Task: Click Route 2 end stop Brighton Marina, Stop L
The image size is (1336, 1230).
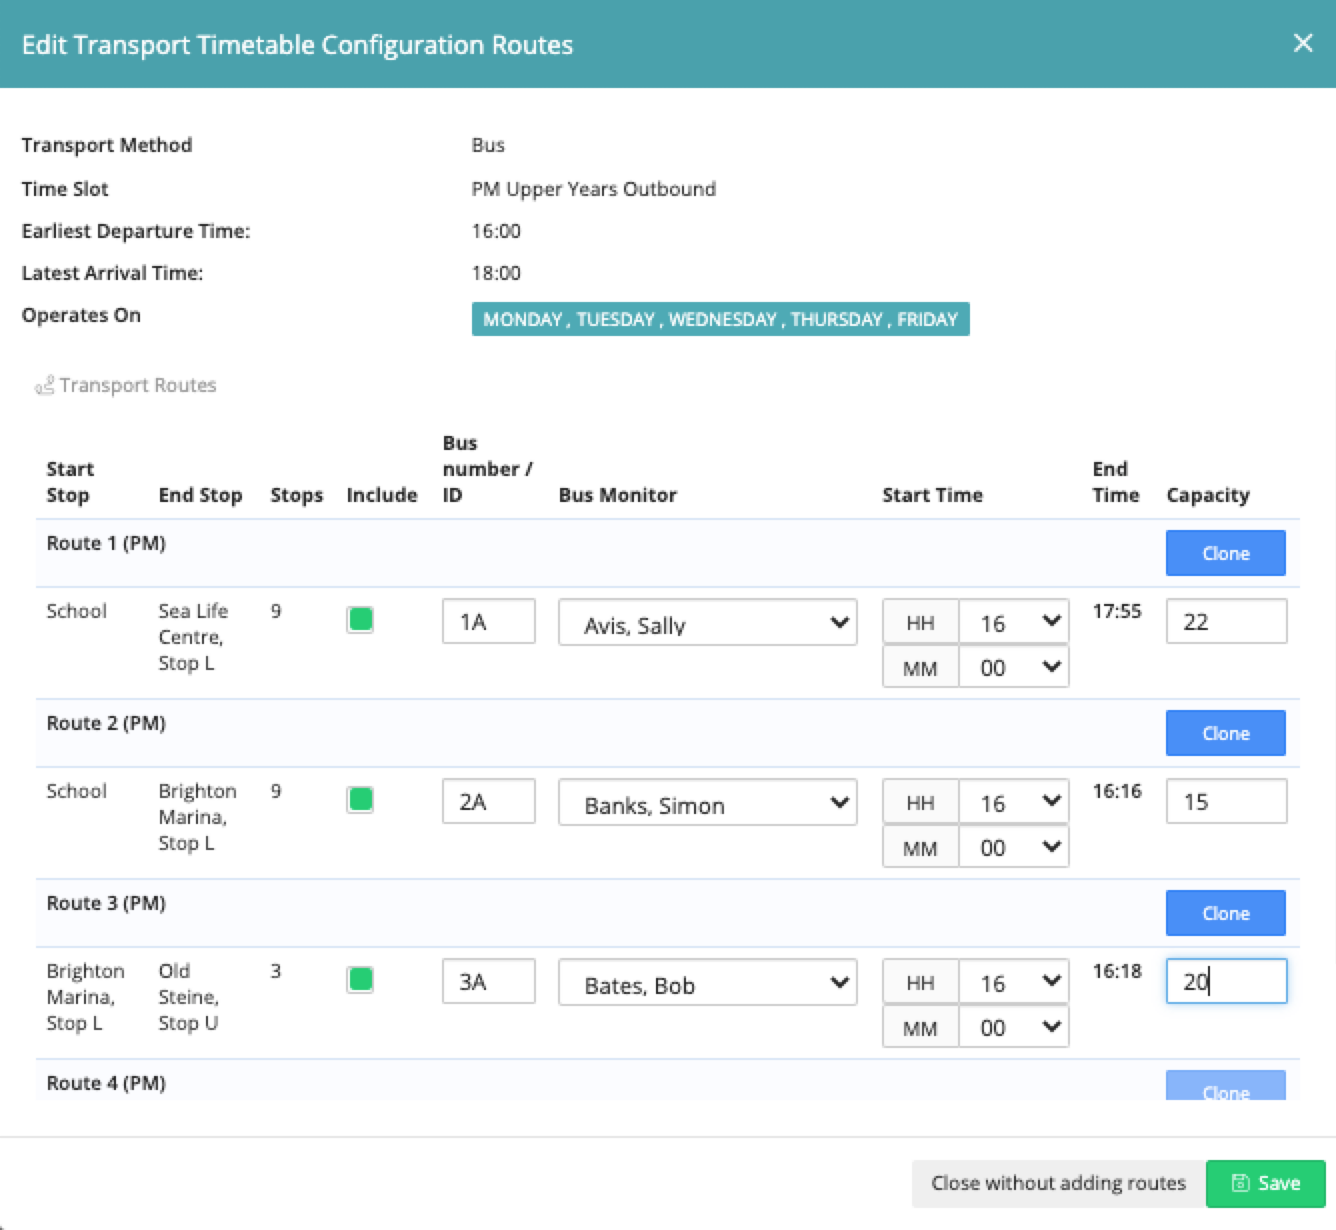Action: [x=197, y=817]
